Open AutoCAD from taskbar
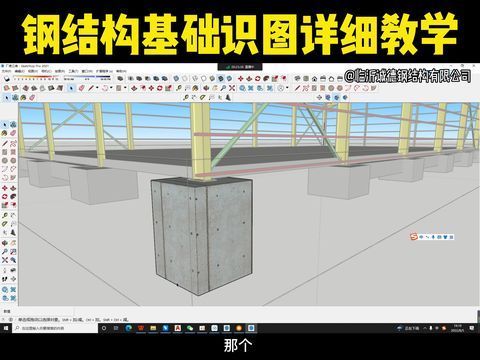This screenshot has height=360, width=480. [178, 328]
